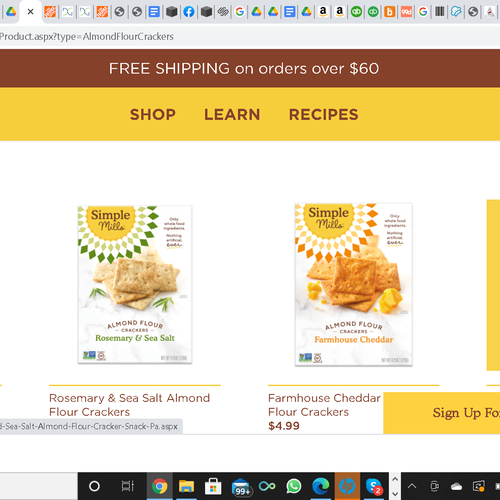The image size is (500, 500).
Task: Switch to the Facebook browser tab
Action: (x=189, y=12)
